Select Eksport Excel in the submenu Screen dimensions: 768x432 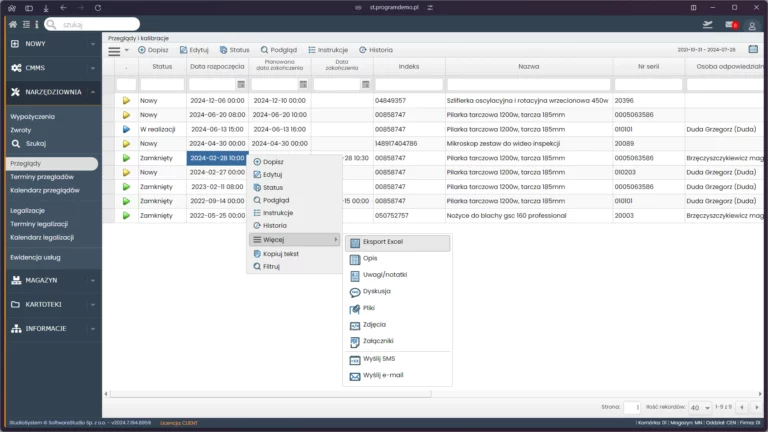tap(384, 242)
